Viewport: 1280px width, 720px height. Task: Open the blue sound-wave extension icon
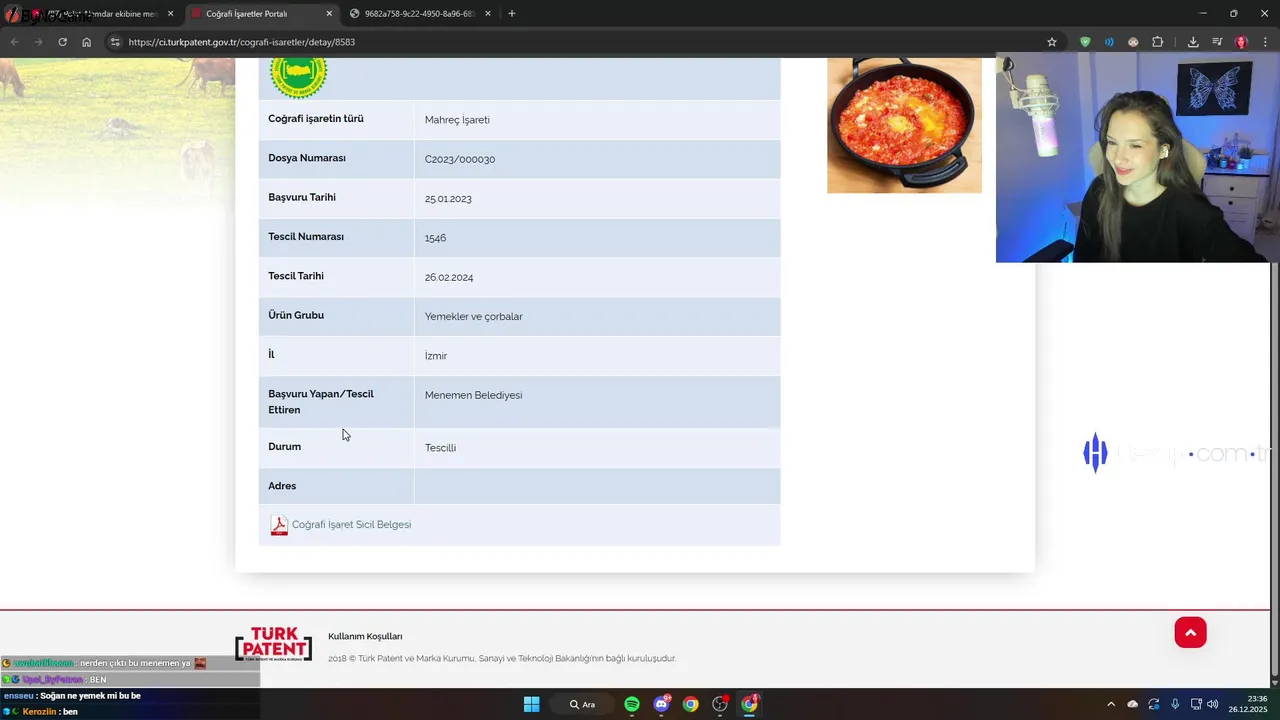[1109, 42]
